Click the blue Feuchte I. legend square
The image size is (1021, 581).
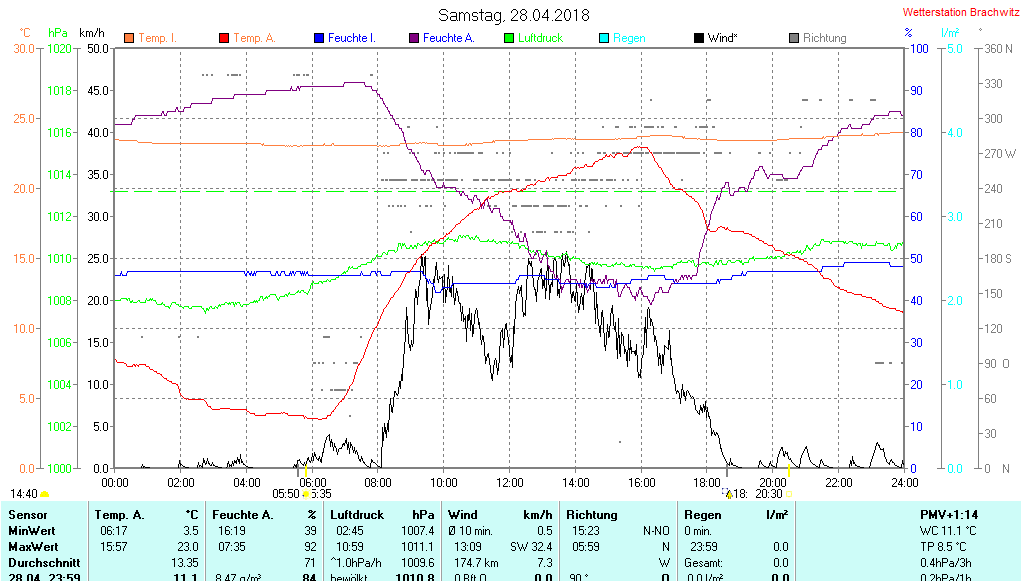pyautogui.click(x=319, y=38)
